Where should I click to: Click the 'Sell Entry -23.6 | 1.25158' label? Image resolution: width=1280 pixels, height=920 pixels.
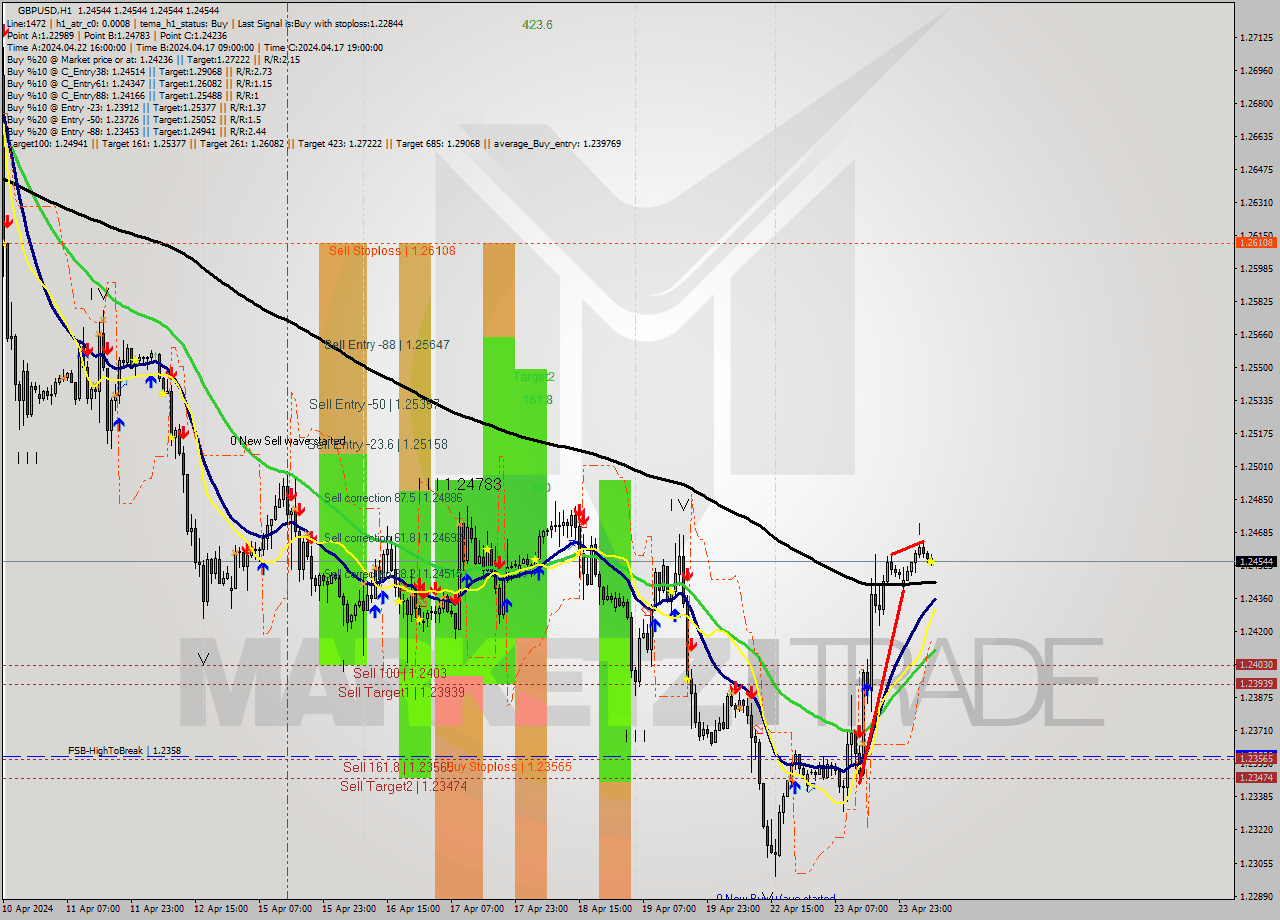coord(377,444)
